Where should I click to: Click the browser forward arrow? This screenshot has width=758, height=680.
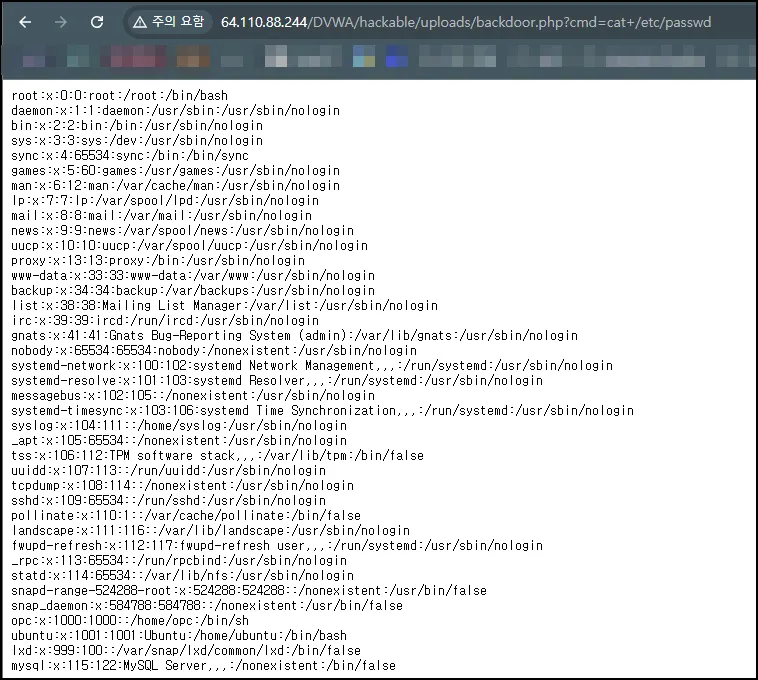pyautogui.click(x=60, y=22)
